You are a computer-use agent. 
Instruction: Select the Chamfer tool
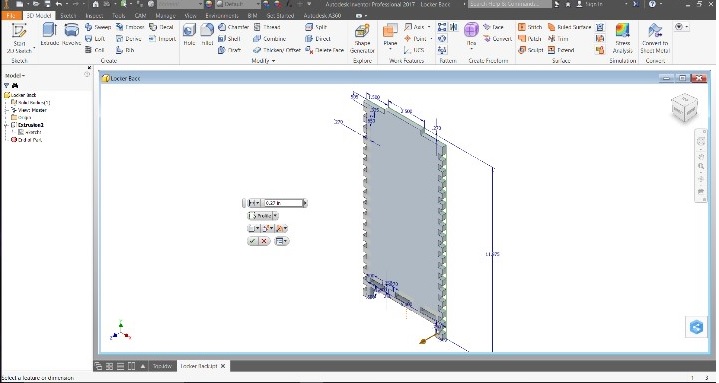233,27
